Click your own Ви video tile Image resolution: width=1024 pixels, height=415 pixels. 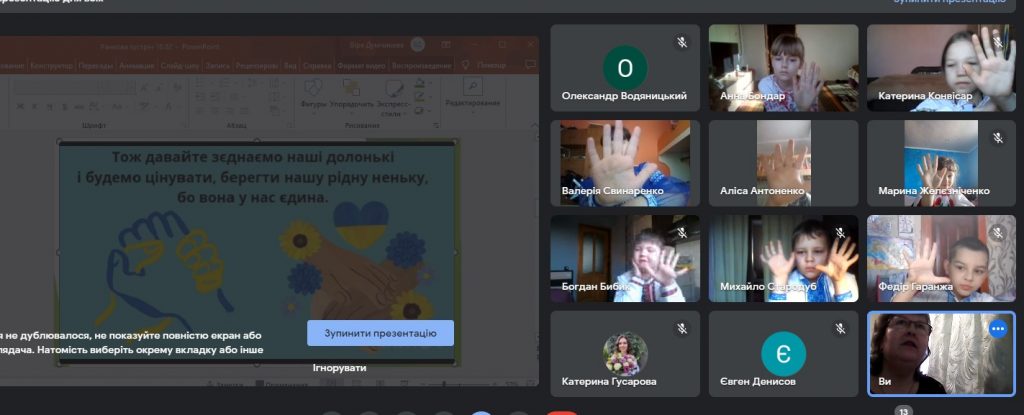point(941,354)
